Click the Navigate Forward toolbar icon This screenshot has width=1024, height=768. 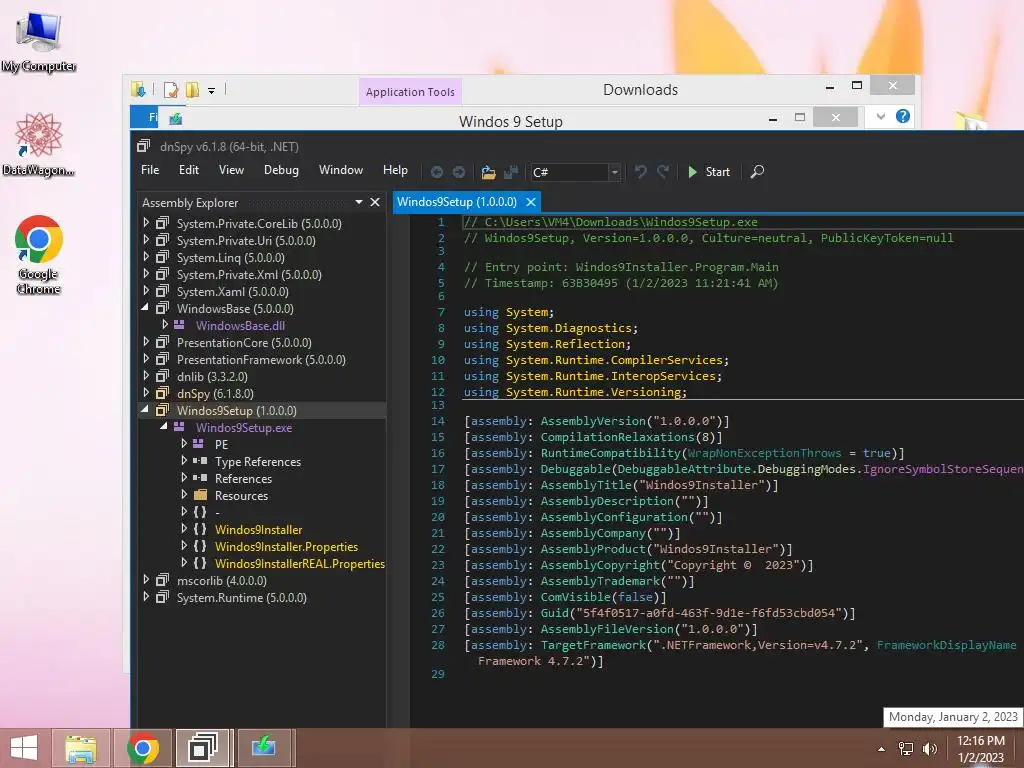(459, 172)
